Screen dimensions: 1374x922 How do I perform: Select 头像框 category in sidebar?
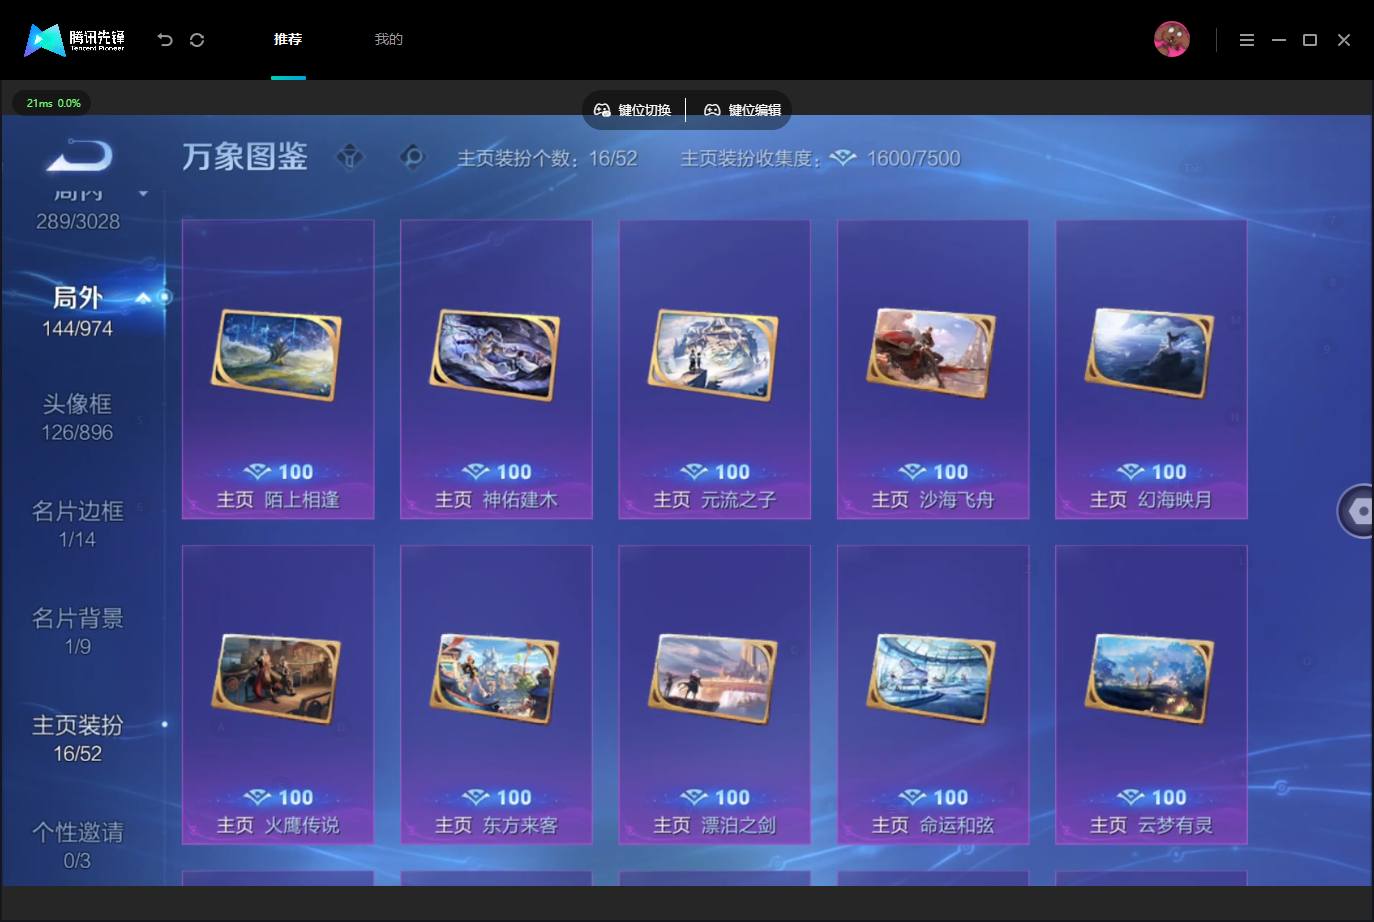tap(77, 417)
